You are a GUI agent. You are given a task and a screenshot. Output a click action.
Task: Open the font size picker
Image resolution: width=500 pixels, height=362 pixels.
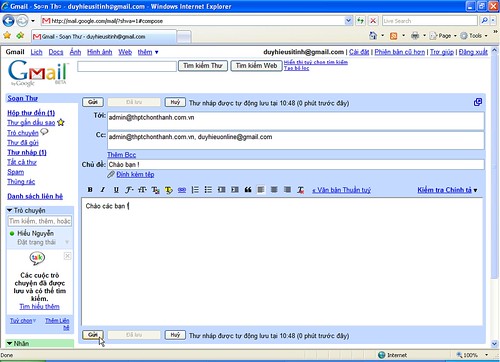pos(142,190)
